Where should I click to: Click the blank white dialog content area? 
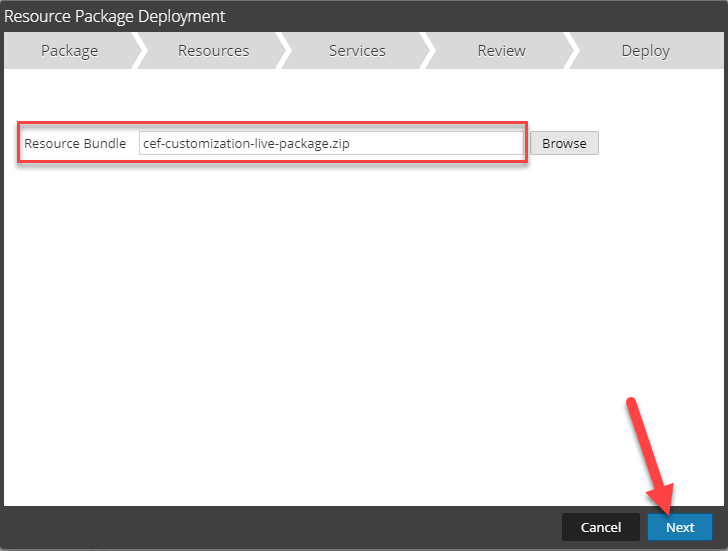tap(300, 330)
